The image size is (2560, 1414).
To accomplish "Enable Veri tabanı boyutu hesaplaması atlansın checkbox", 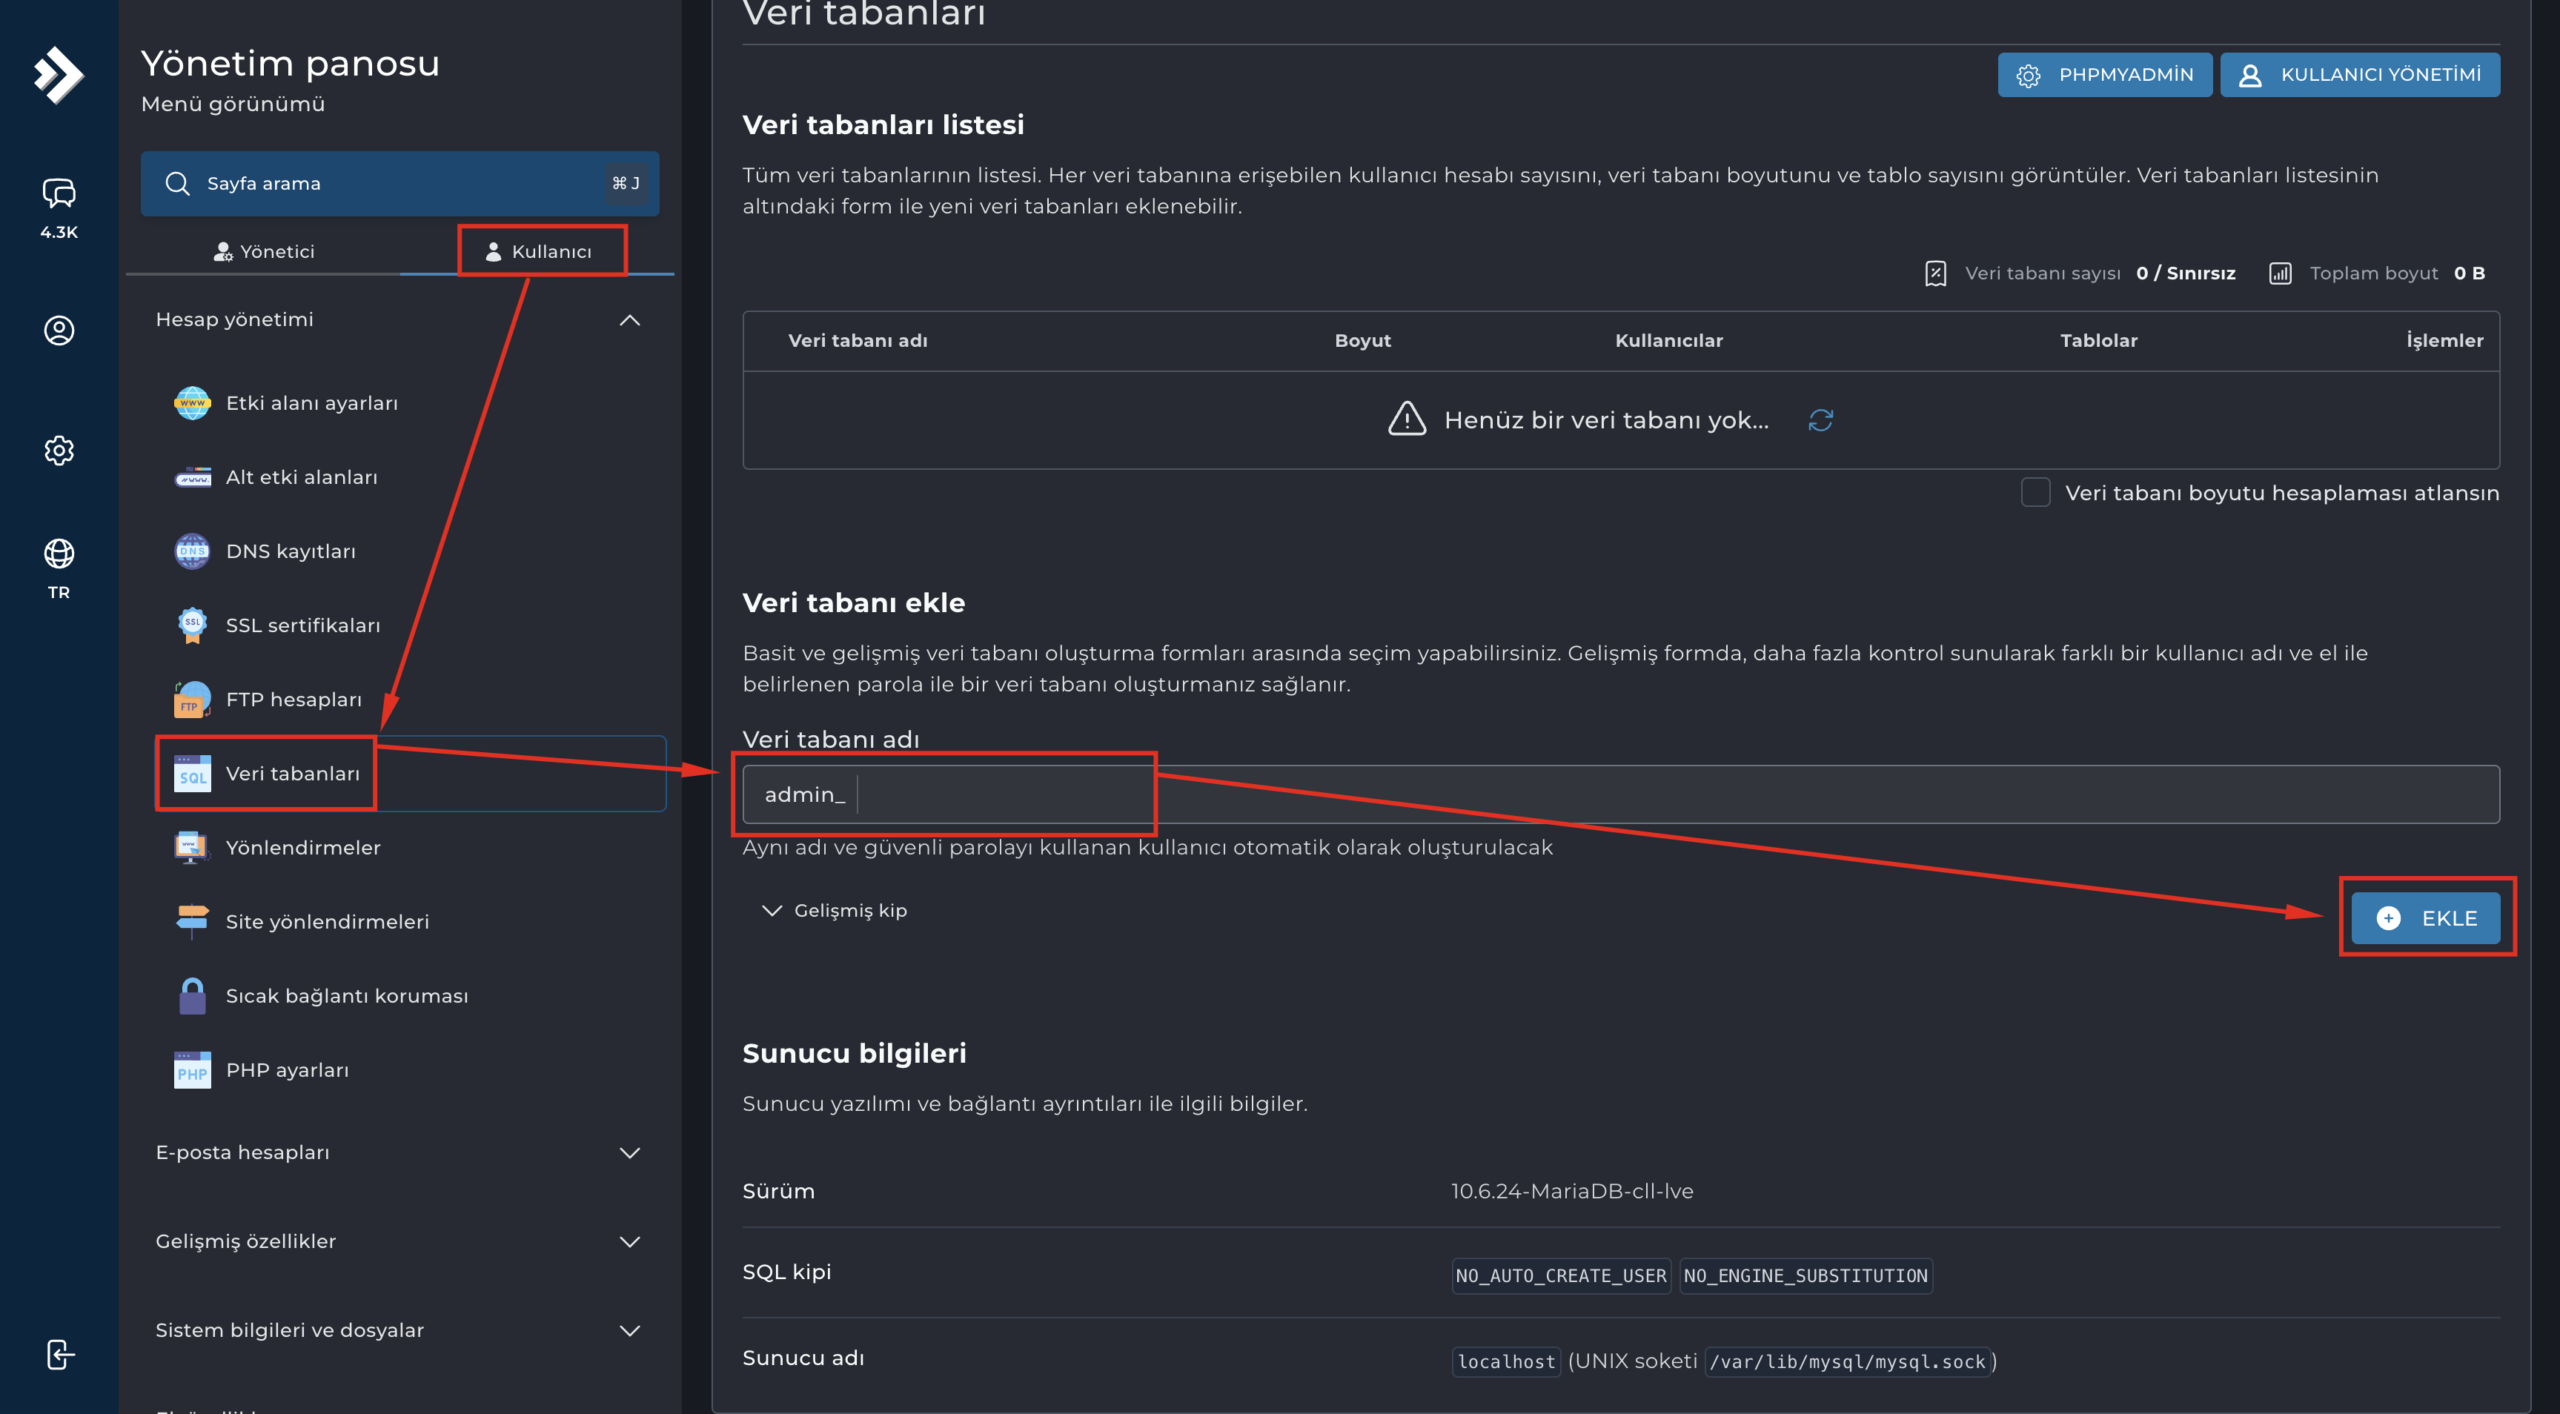I will 2035,493.
